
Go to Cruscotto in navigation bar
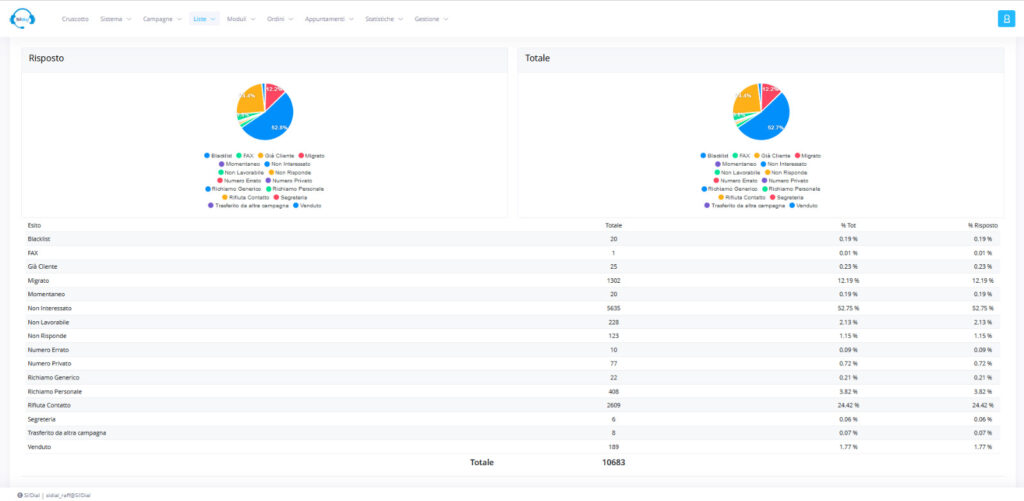[75, 19]
